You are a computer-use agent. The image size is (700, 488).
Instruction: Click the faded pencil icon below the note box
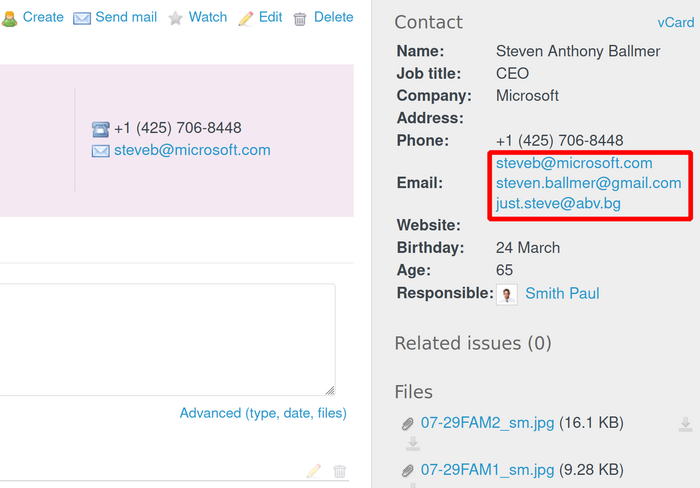314,471
